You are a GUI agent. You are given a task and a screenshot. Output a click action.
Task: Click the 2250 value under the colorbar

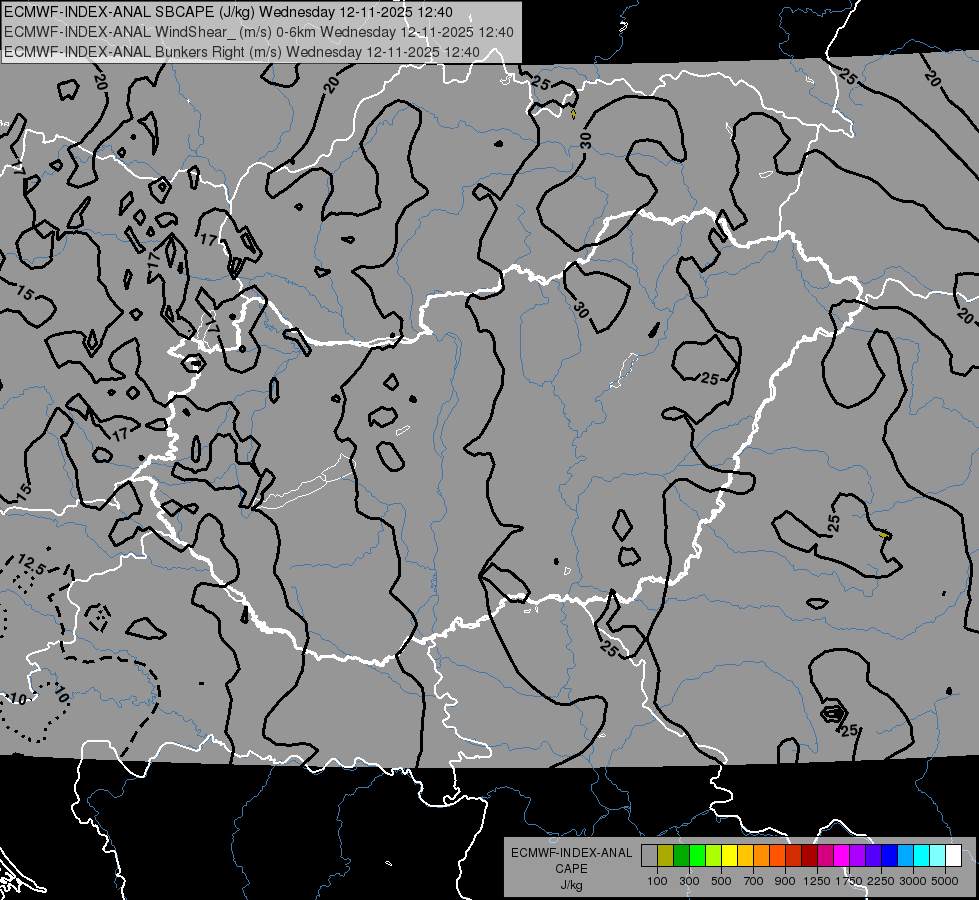click(x=881, y=881)
